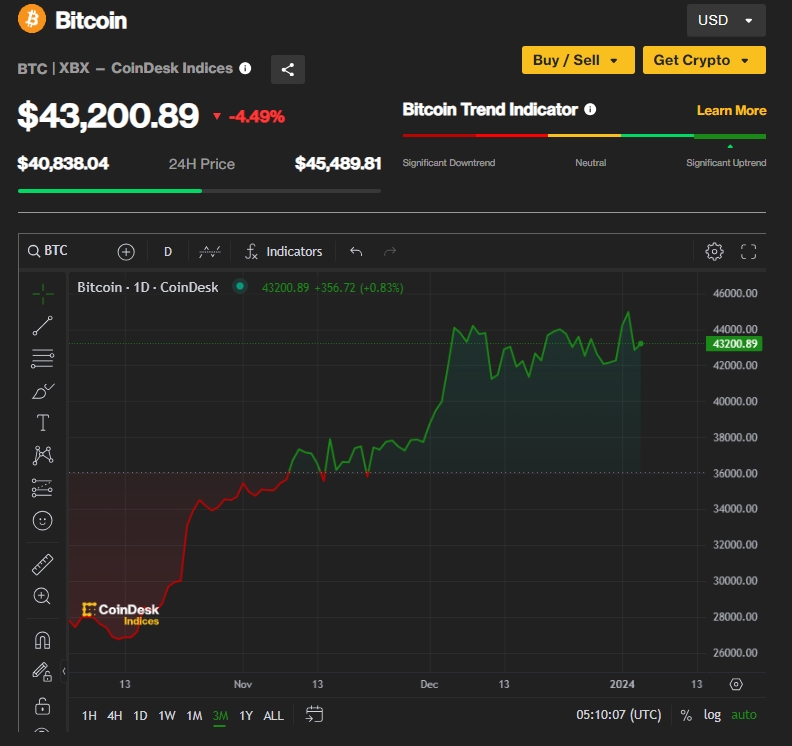The image size is (792, 746).
Task: Select the text annotation tool
Action: (x=42, y=423)
